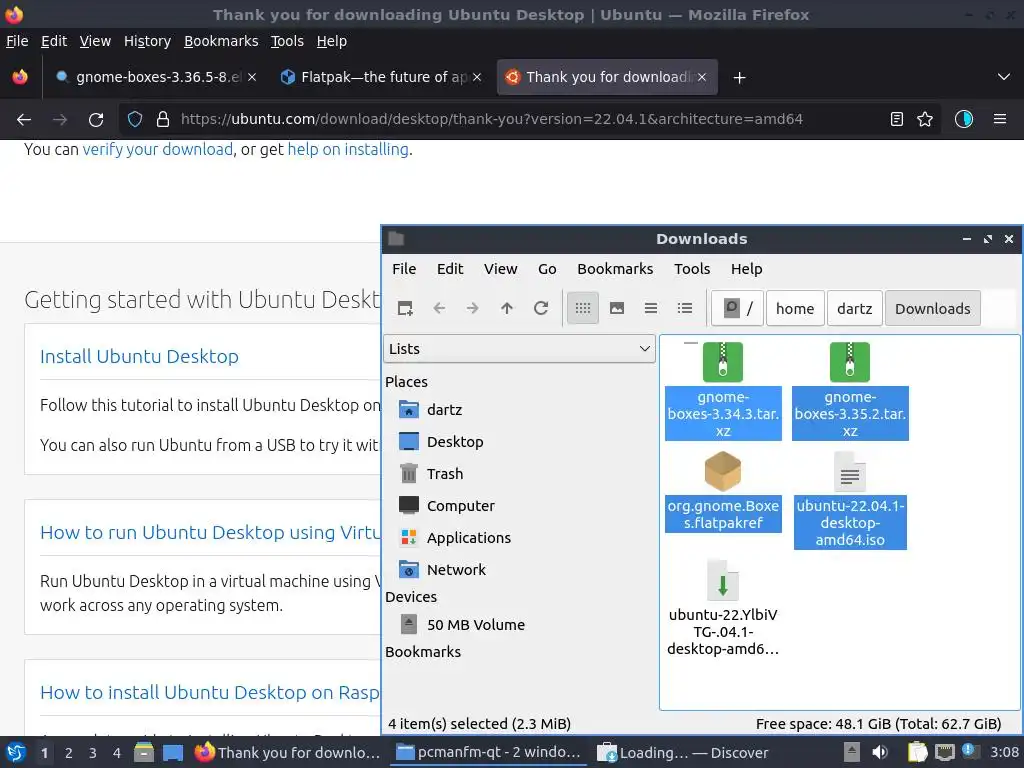Go forward in file manager
The width and height of the screenshot is (1024, 768).
[x=473, y=308]
